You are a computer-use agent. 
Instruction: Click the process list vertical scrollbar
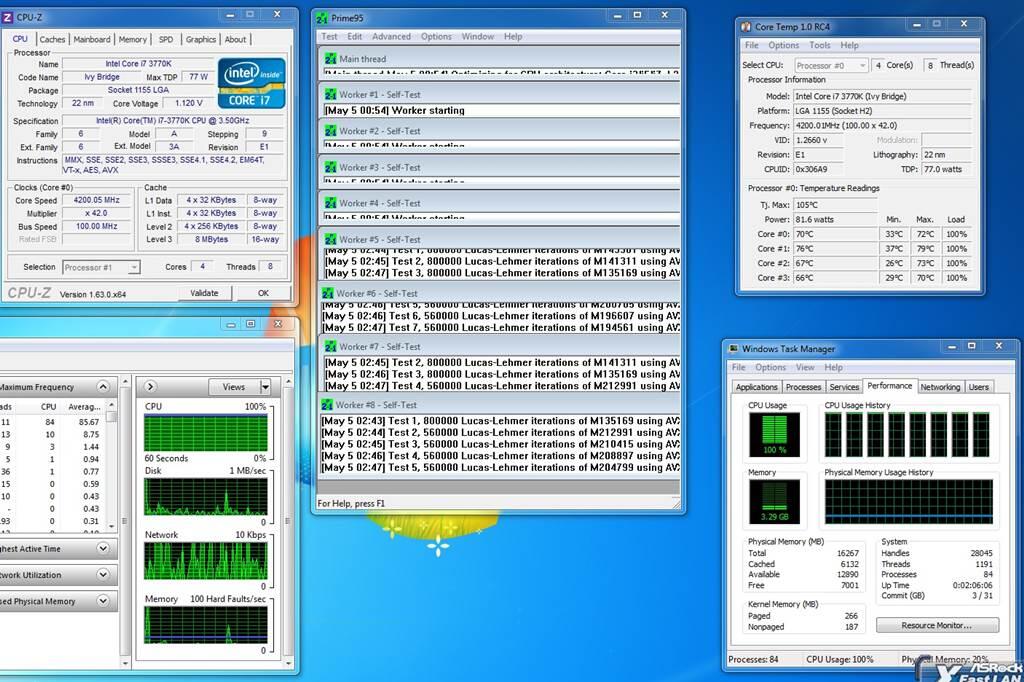click(x=112, y=465)
